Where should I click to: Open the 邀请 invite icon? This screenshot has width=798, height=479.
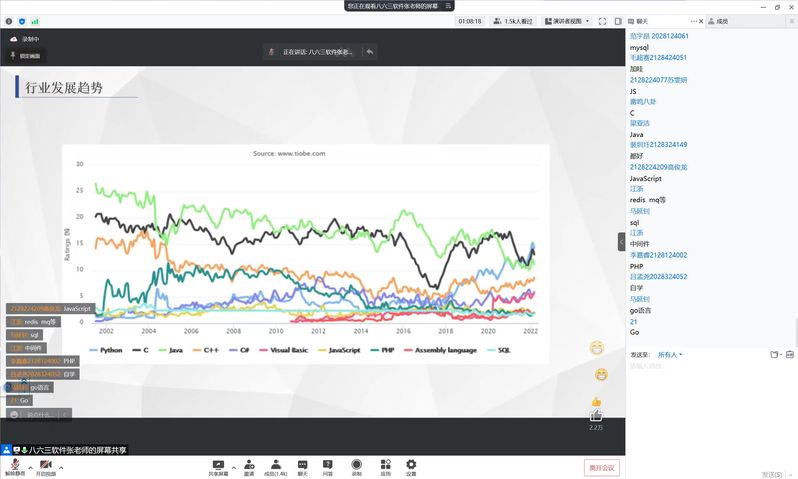248,465
